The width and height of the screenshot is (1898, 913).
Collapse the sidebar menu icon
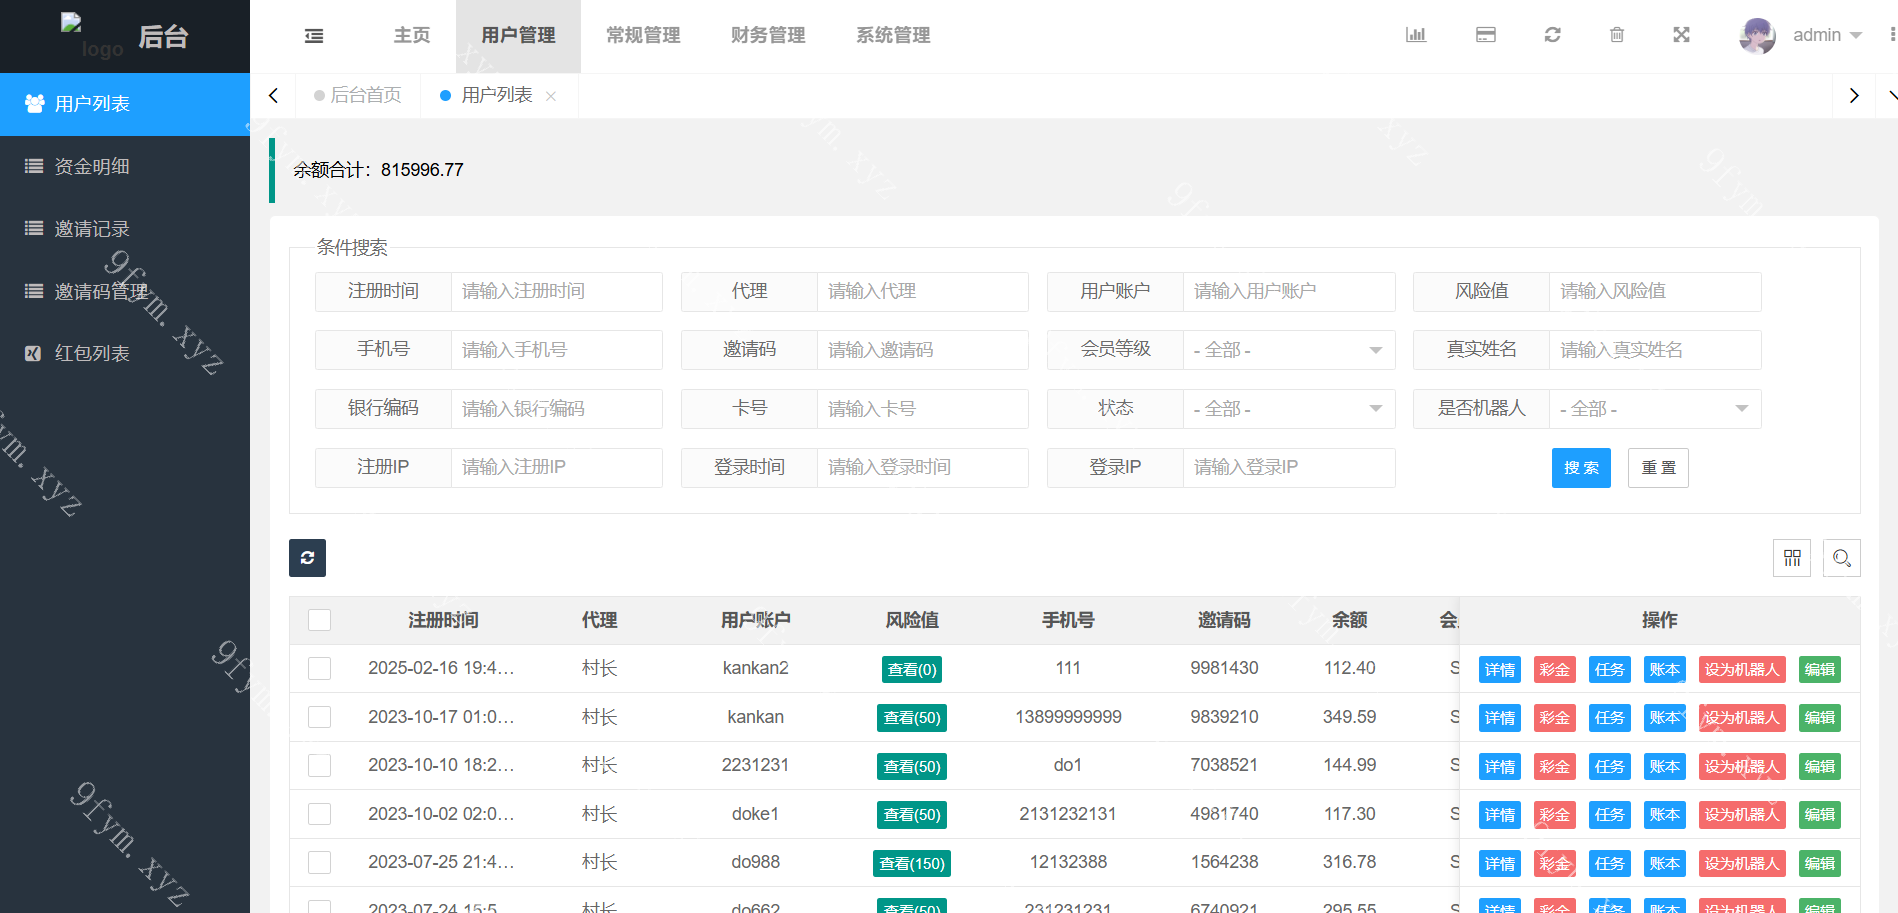(314, 36)
